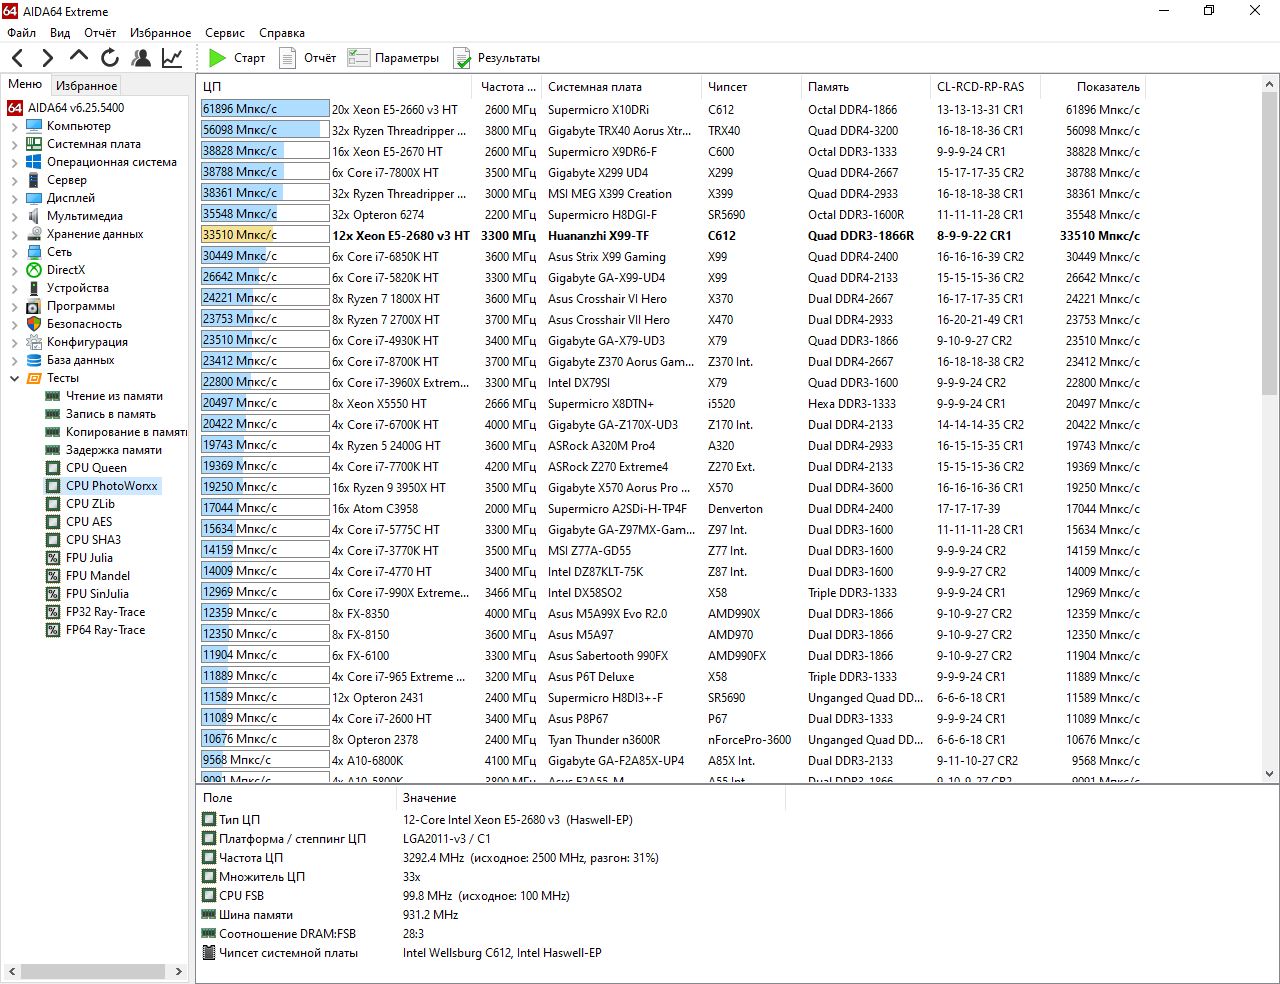Sort by the ЦП column header

coord(335,87)
